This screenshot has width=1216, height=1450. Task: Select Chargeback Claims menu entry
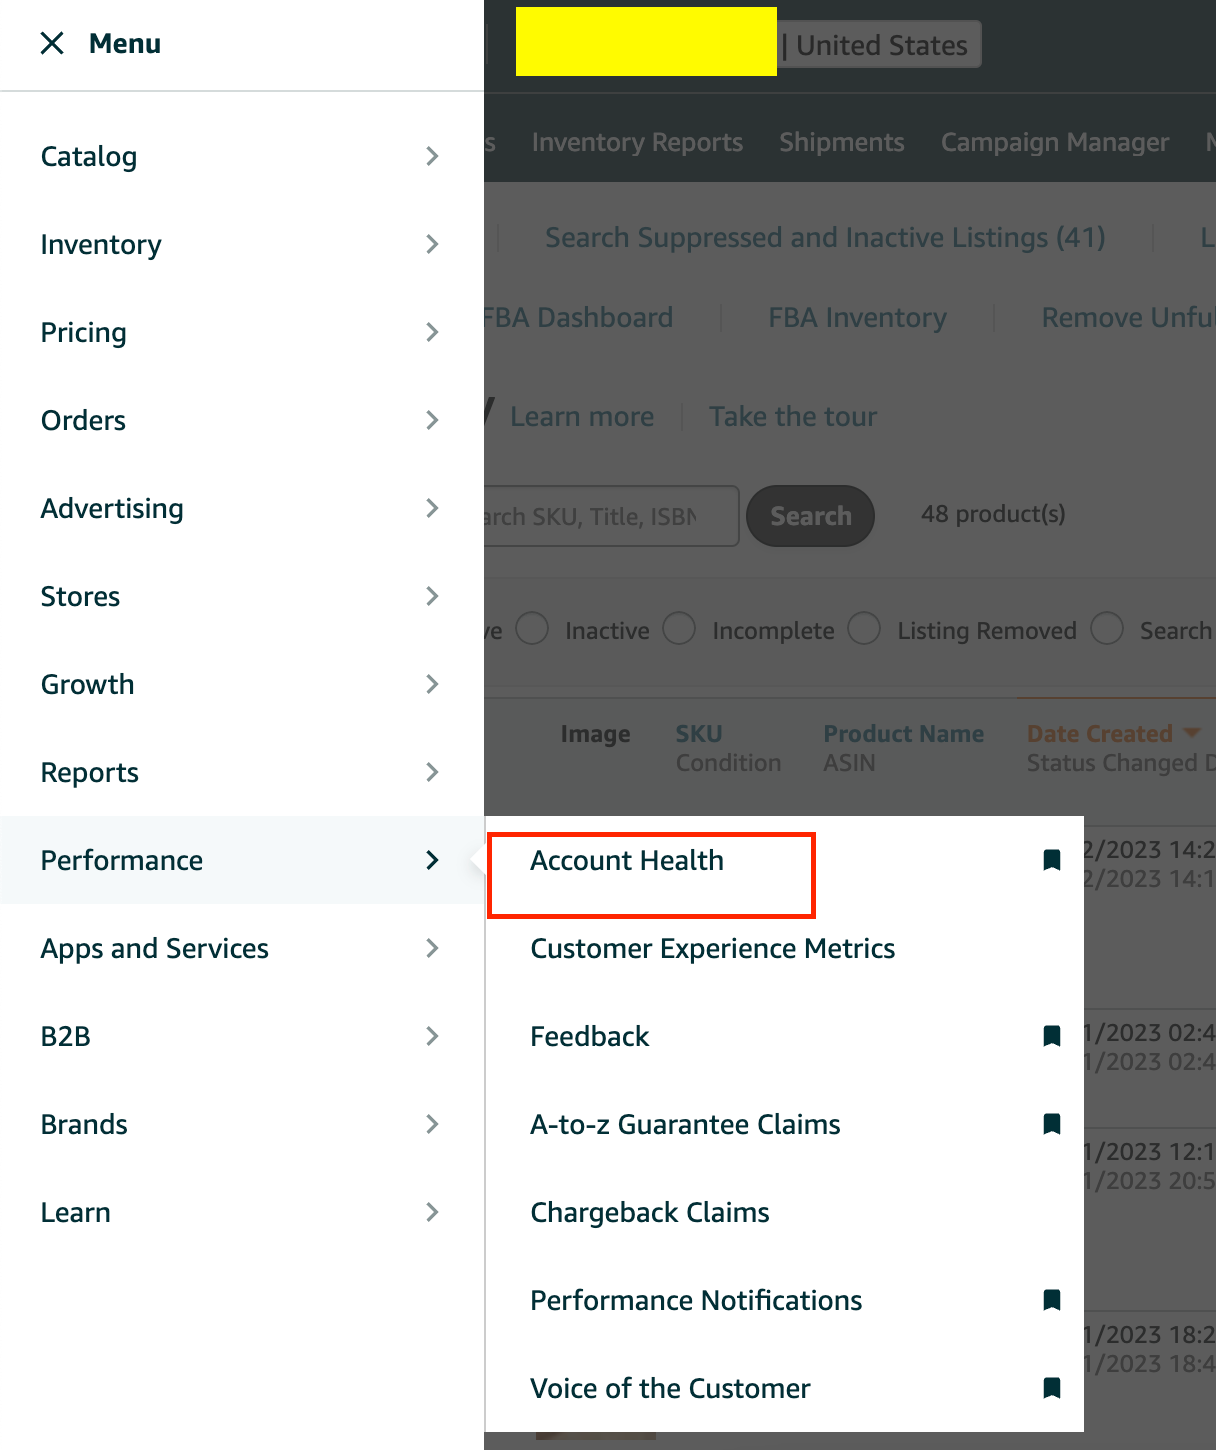coord(650,1212)
